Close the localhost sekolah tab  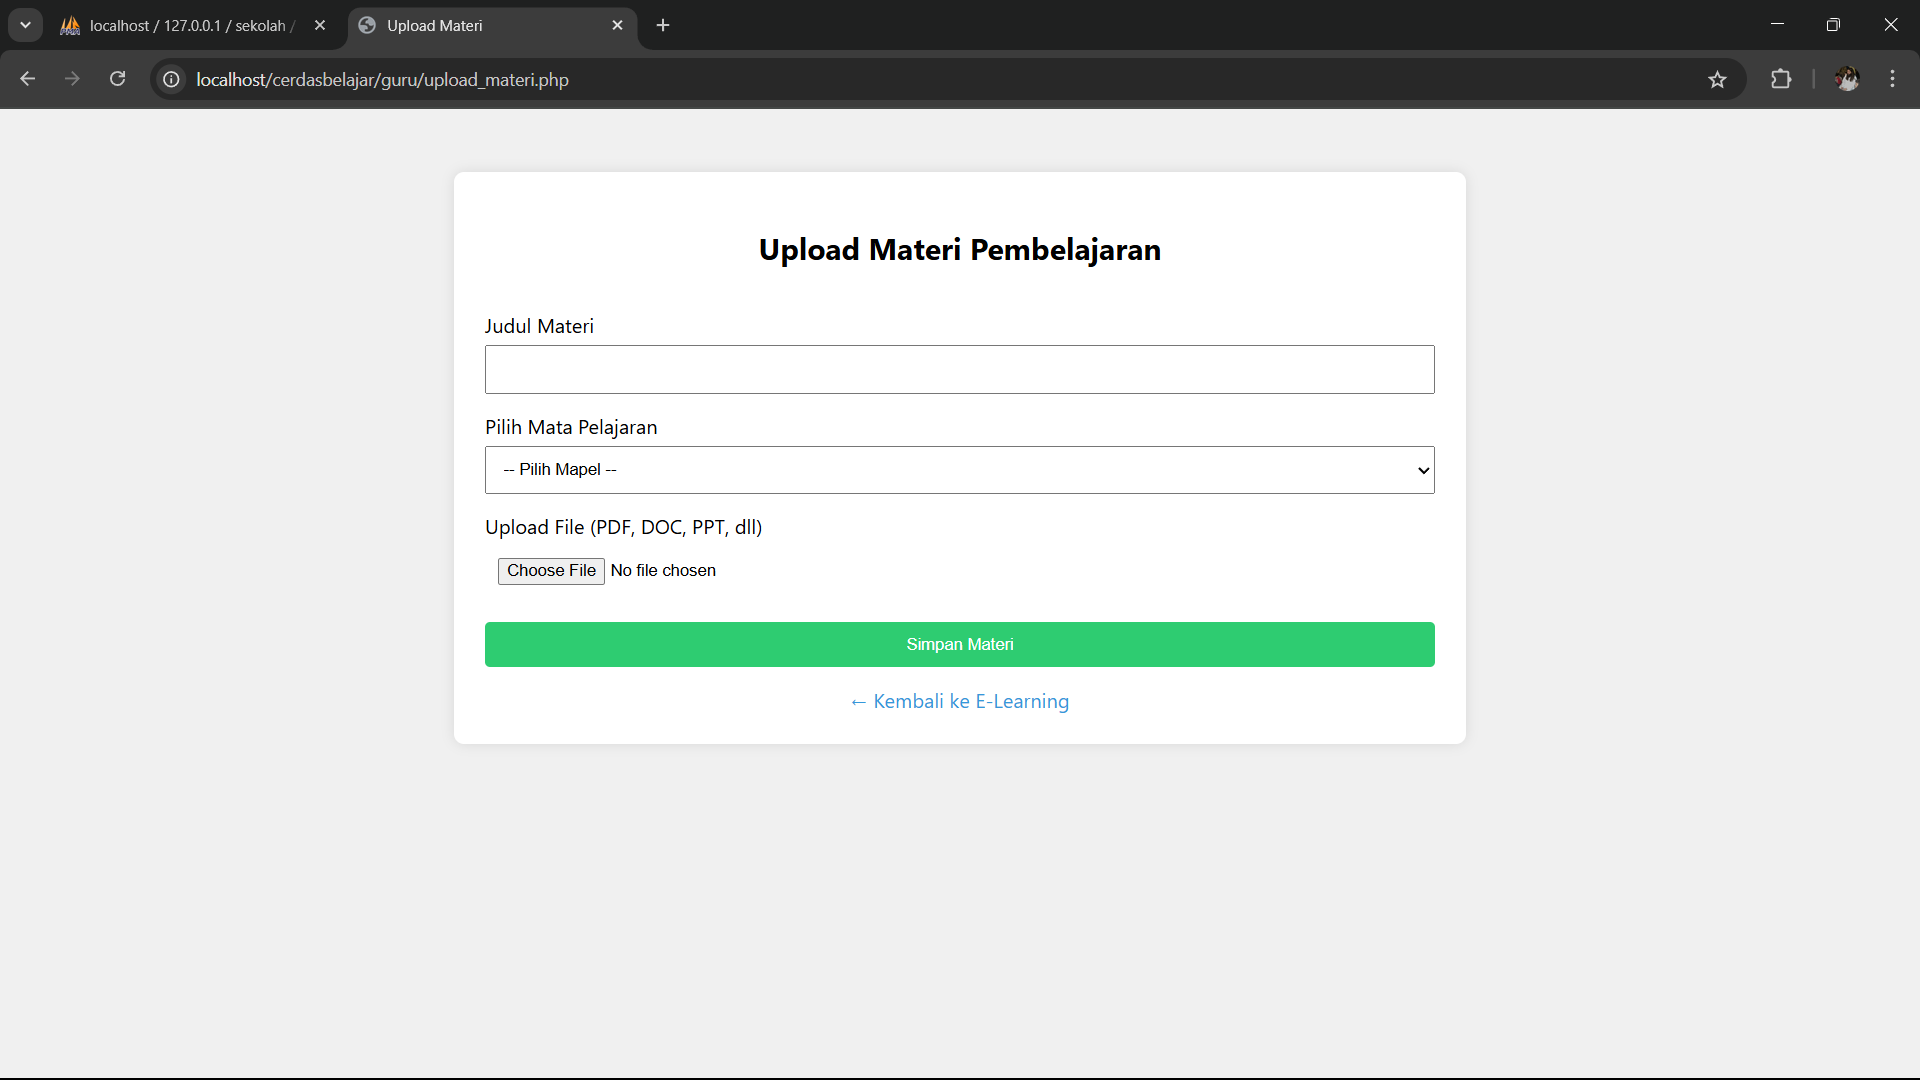320,25
